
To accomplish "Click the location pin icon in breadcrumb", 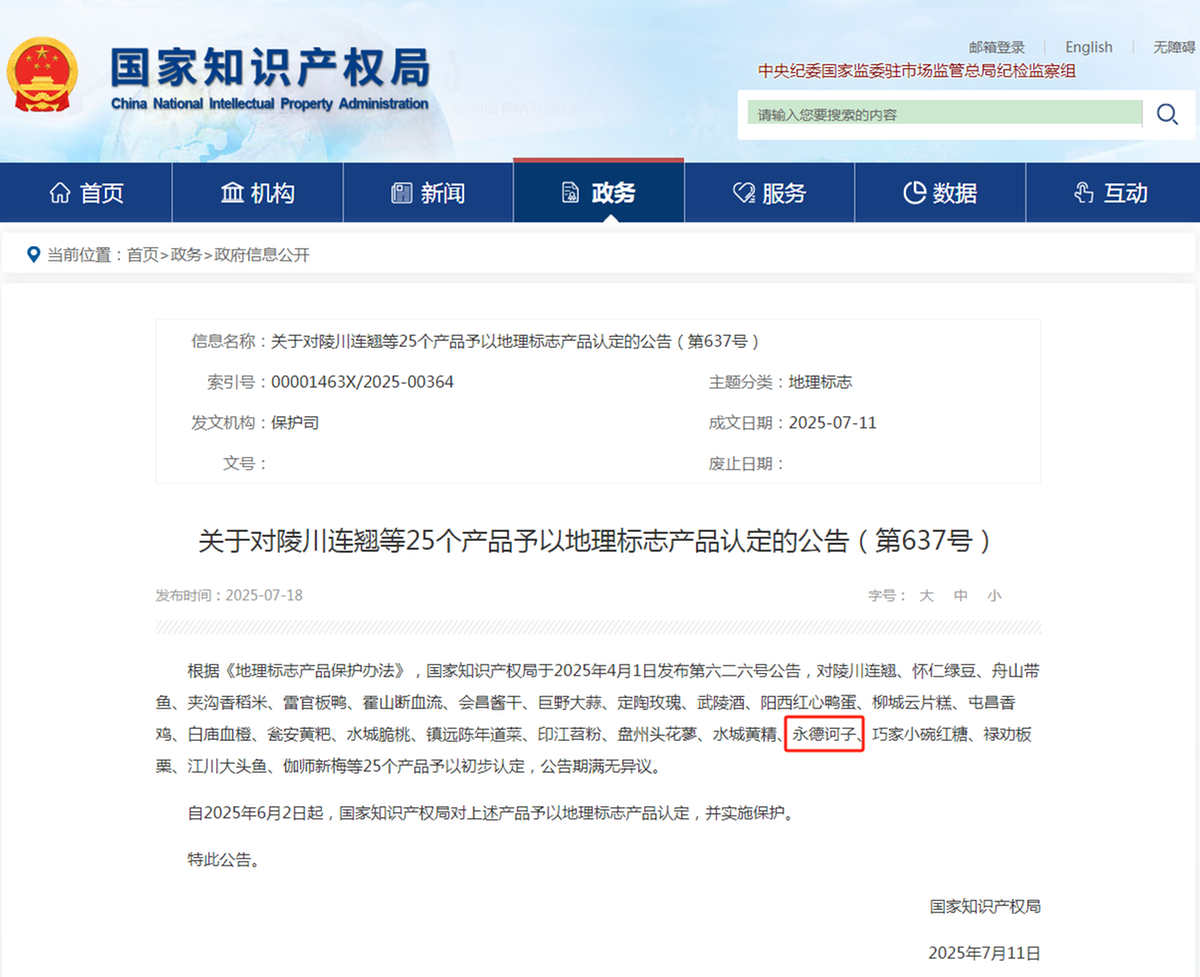I will [x=34, y=254].
